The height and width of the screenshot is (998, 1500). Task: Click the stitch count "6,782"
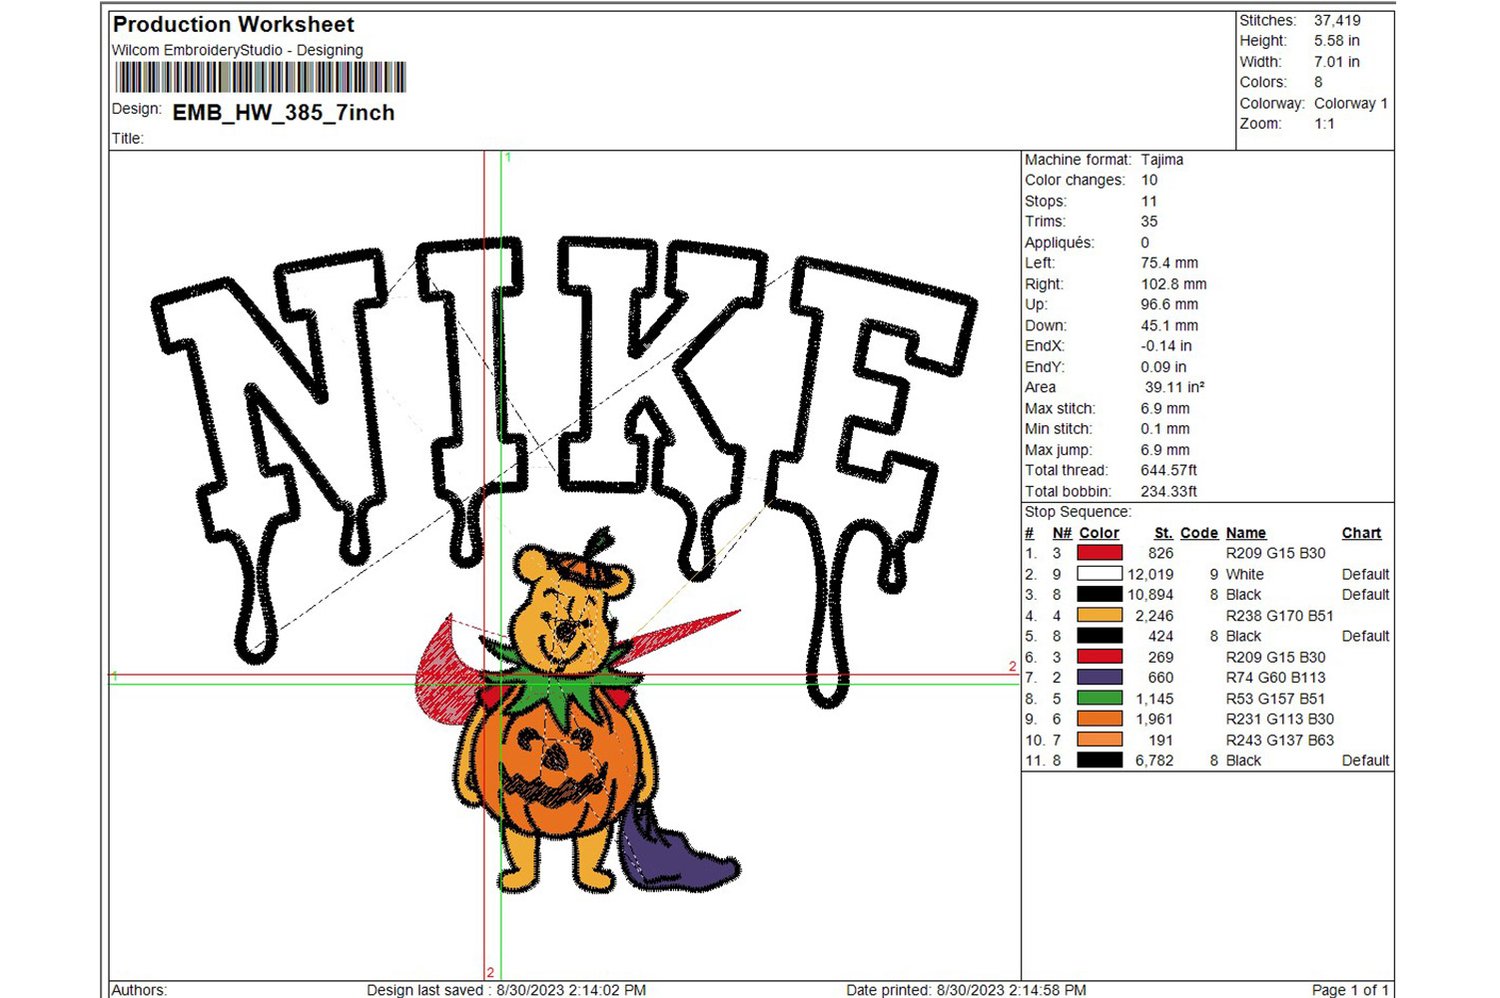coord(1154,761)
